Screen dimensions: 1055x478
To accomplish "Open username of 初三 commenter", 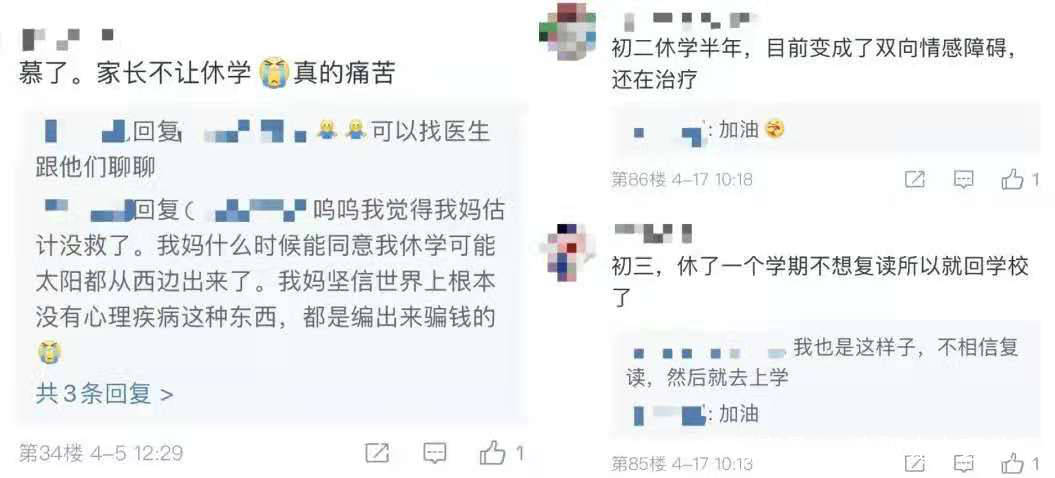I will tap(653, 233).
